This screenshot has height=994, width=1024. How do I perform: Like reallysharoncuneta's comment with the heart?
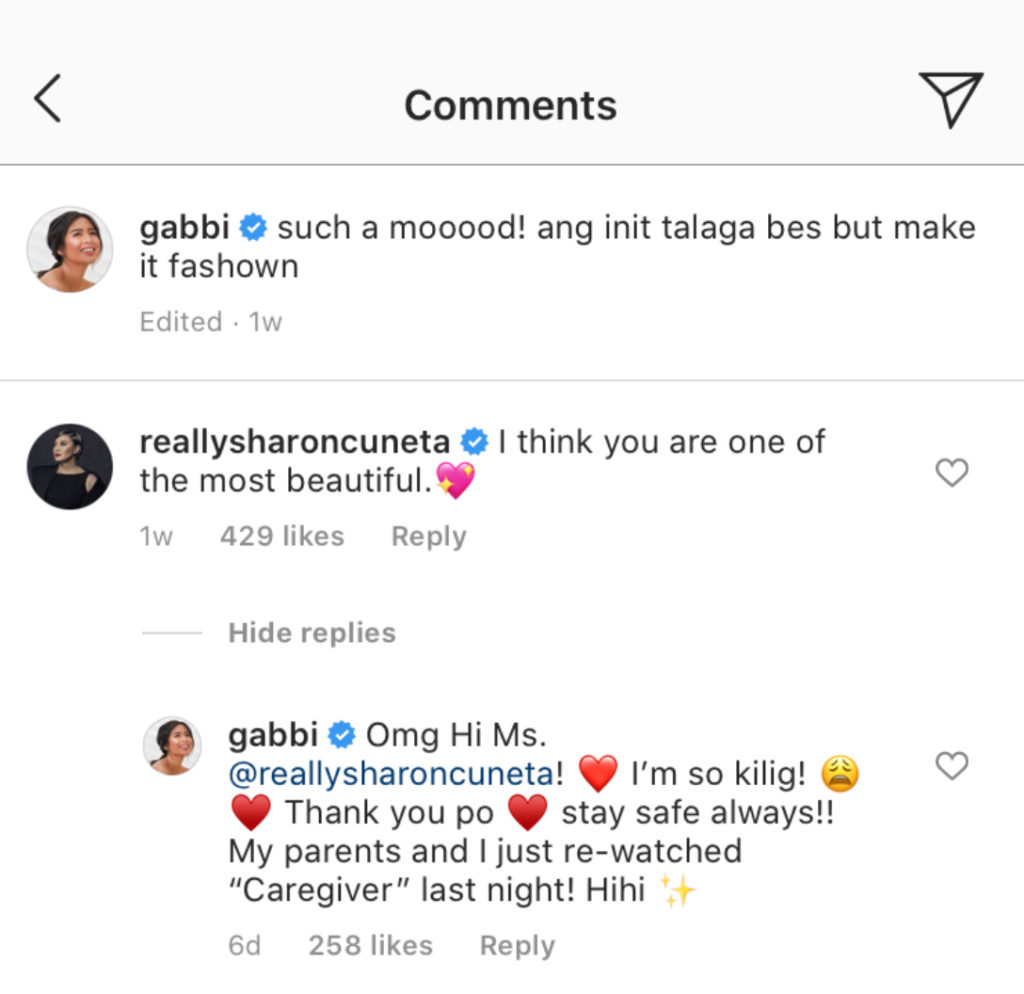click(x=951, y=473)
